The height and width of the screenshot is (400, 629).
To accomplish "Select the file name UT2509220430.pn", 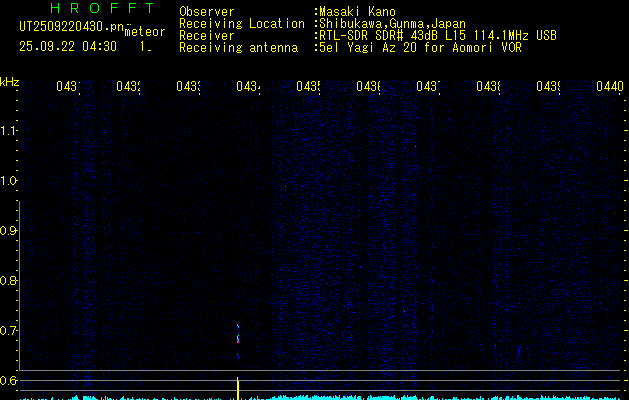I will coord(71,27).
